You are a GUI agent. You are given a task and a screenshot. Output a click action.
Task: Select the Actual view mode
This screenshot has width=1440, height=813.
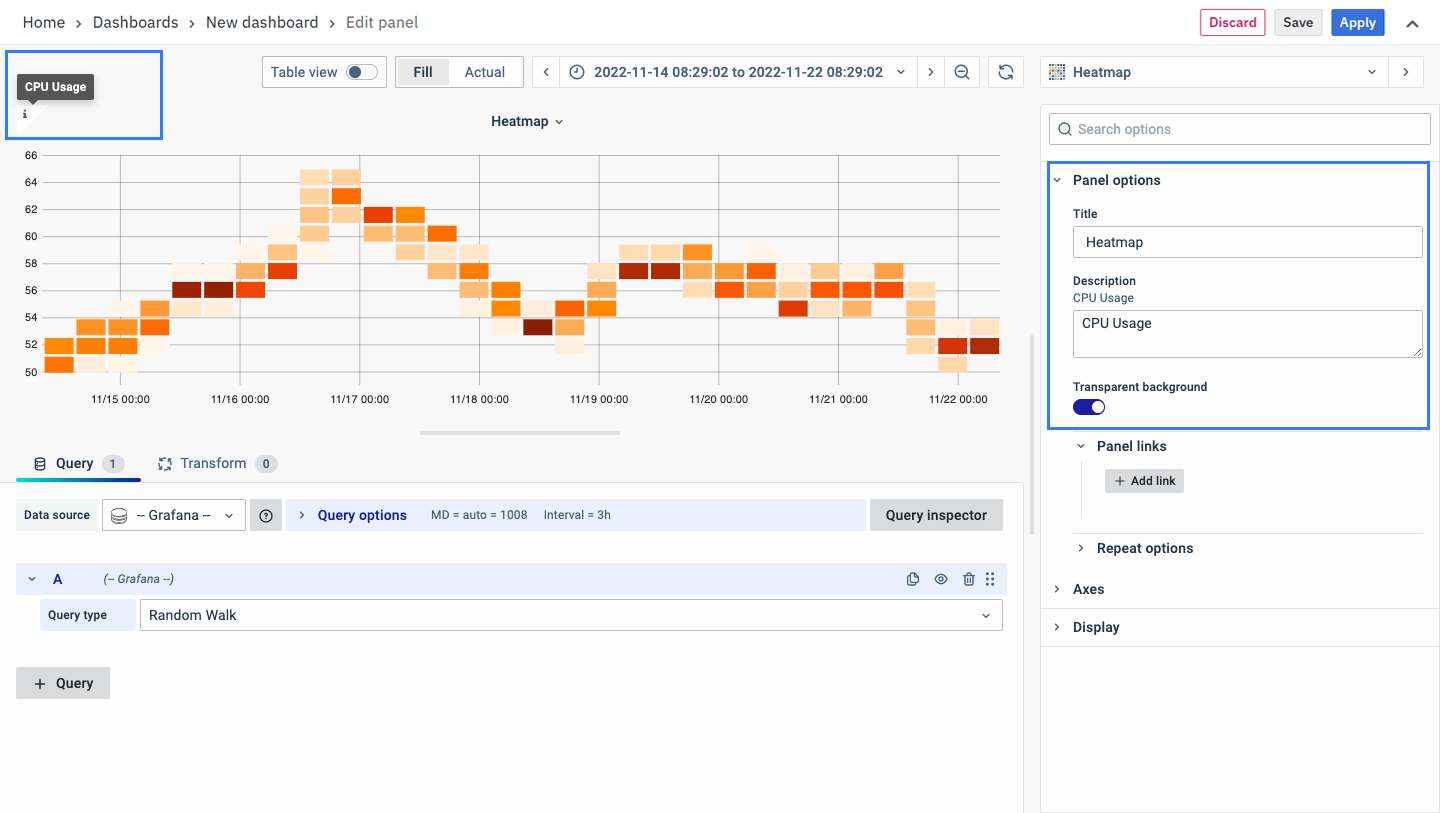click(x=485, y=72)
